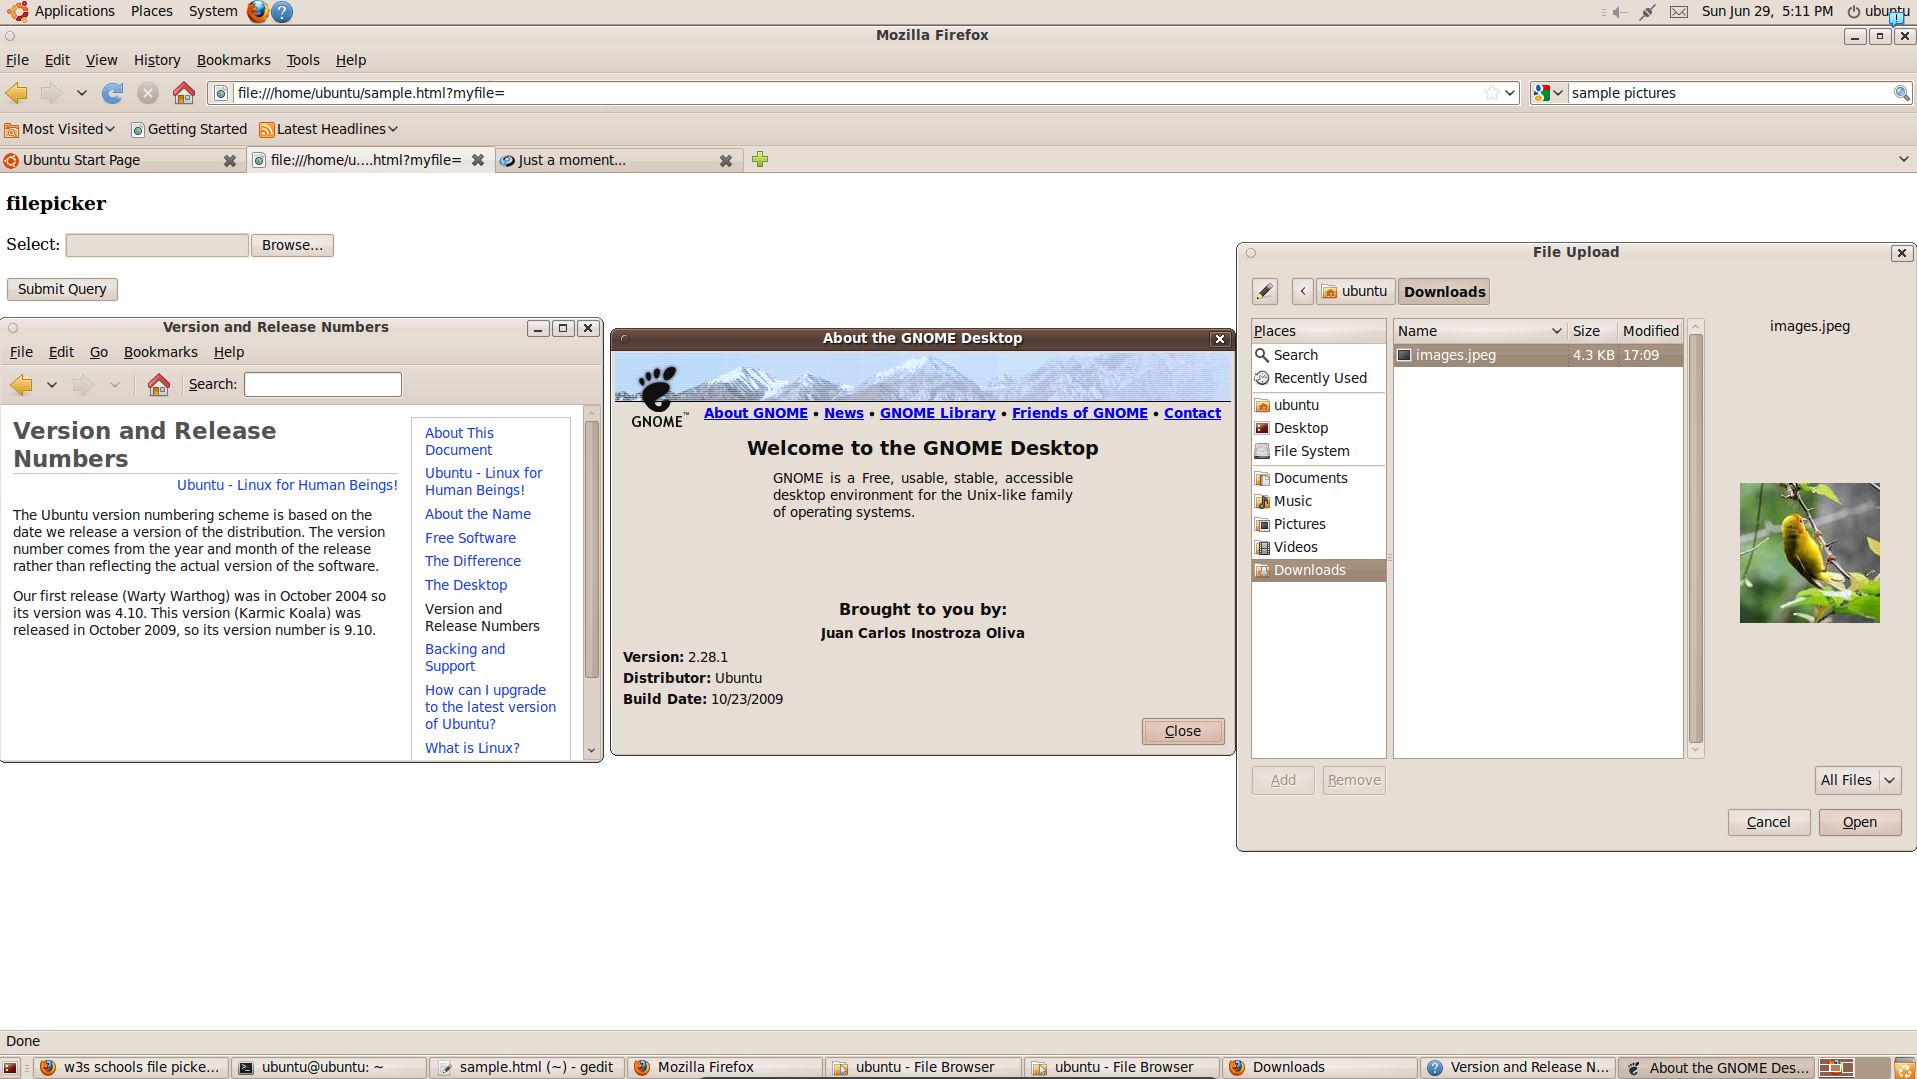Expand Latest Headlines feed dropdown

tap(393, 129)
